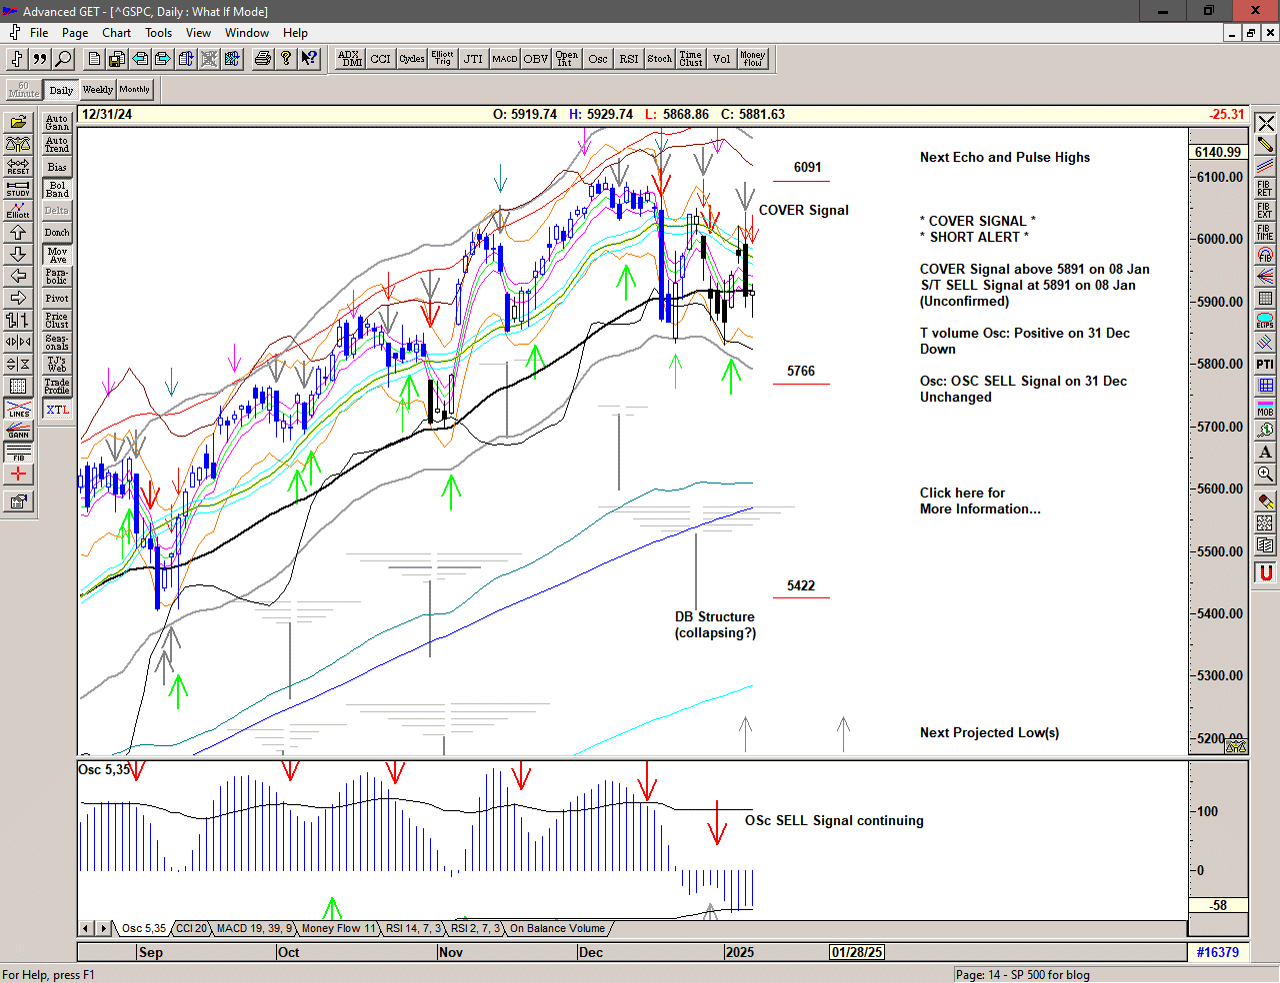Click the Print icon in toolbar

[263, 59]
